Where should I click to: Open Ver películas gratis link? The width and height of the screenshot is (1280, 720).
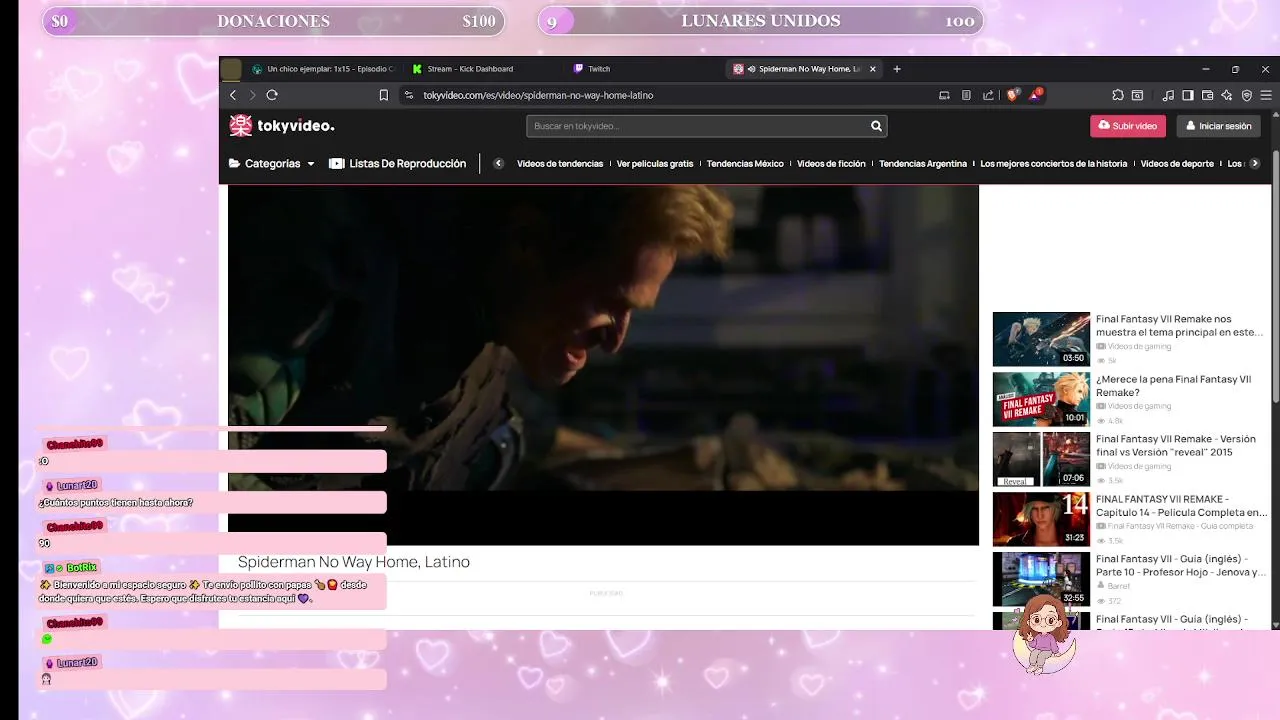click(655, 163)
